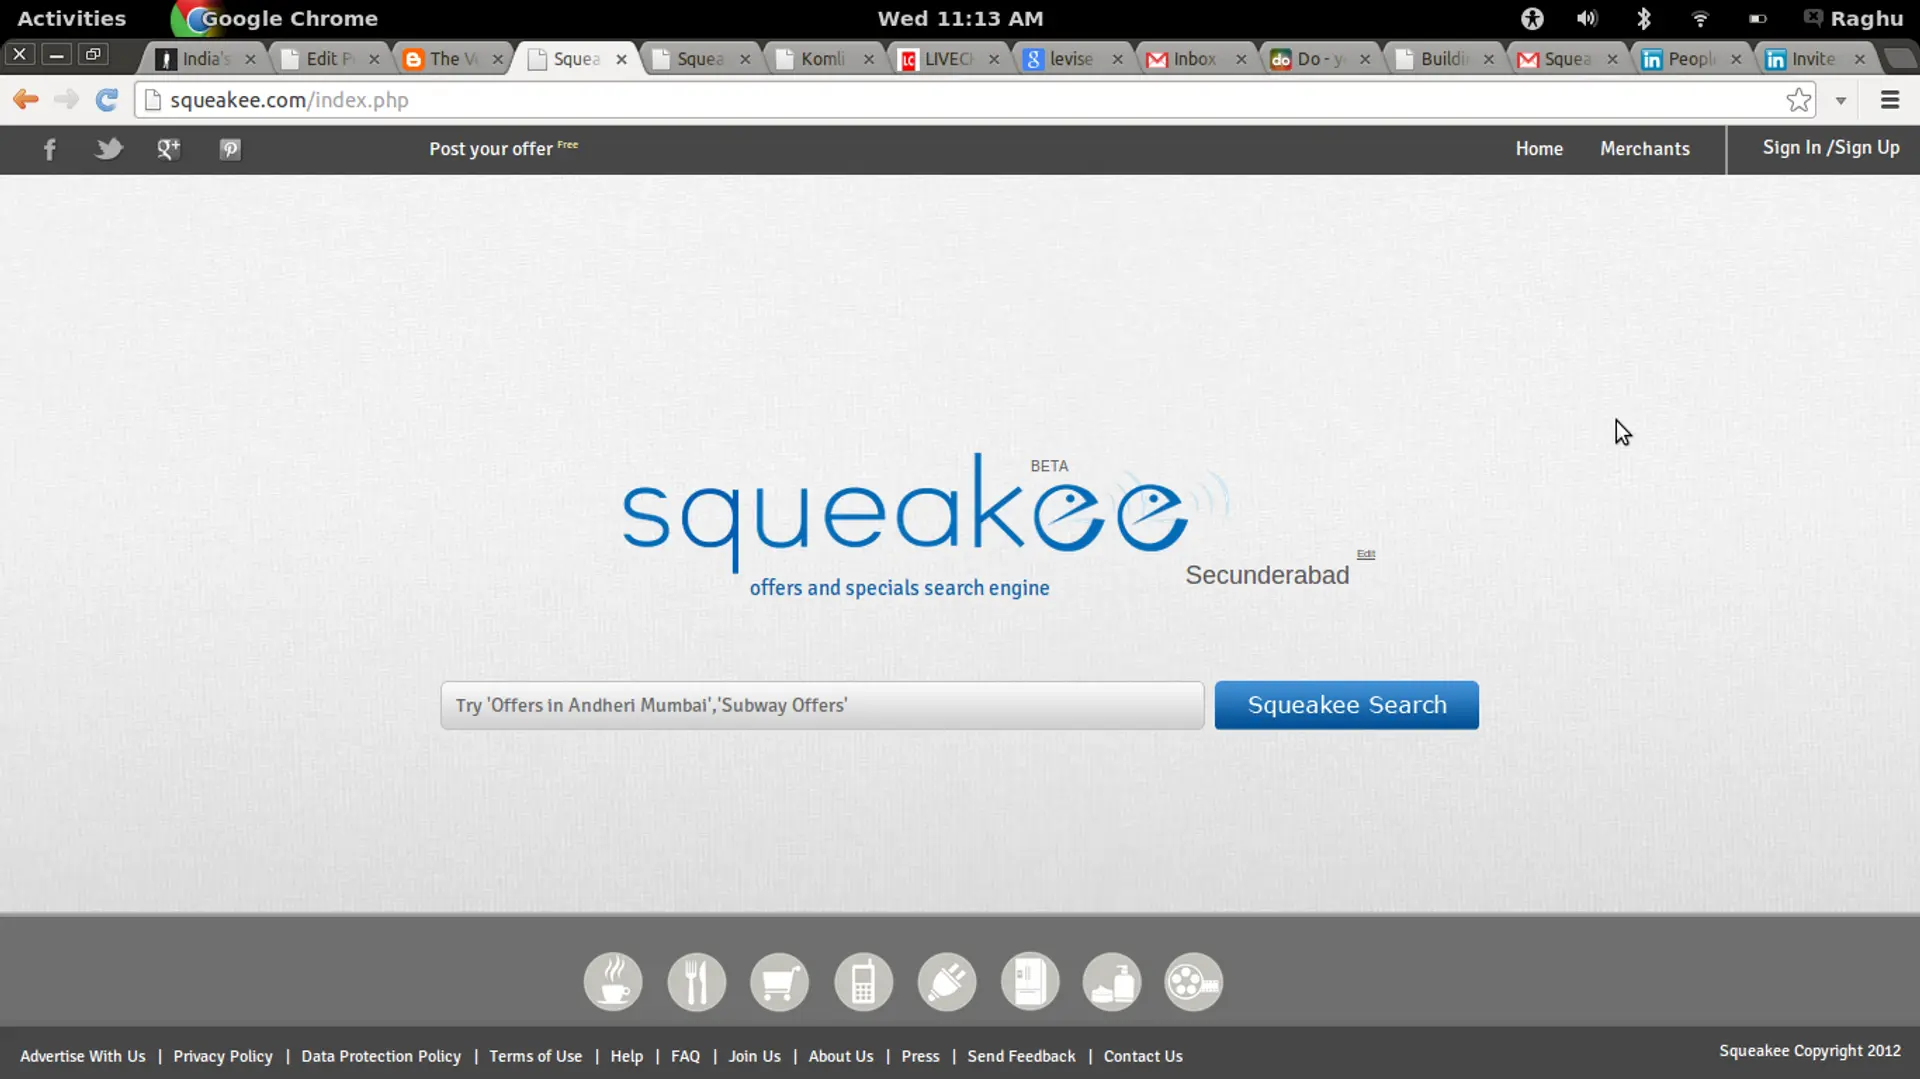The height and width of the screenshot is (1079, 1920).
Task: Switch to the India's tab
Action: pos(206,59)
